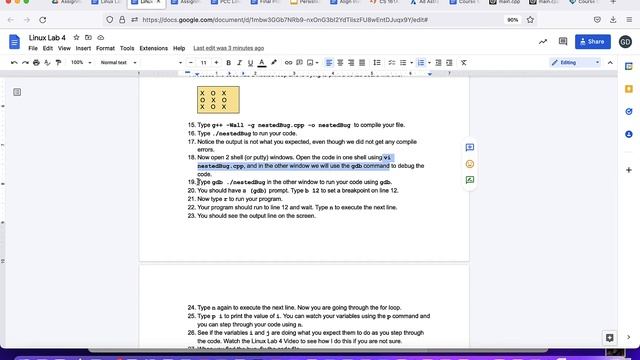This screenshot has width=640, height=360.
Task: Insert a link with the link icon
Action: tap(288, 62)
